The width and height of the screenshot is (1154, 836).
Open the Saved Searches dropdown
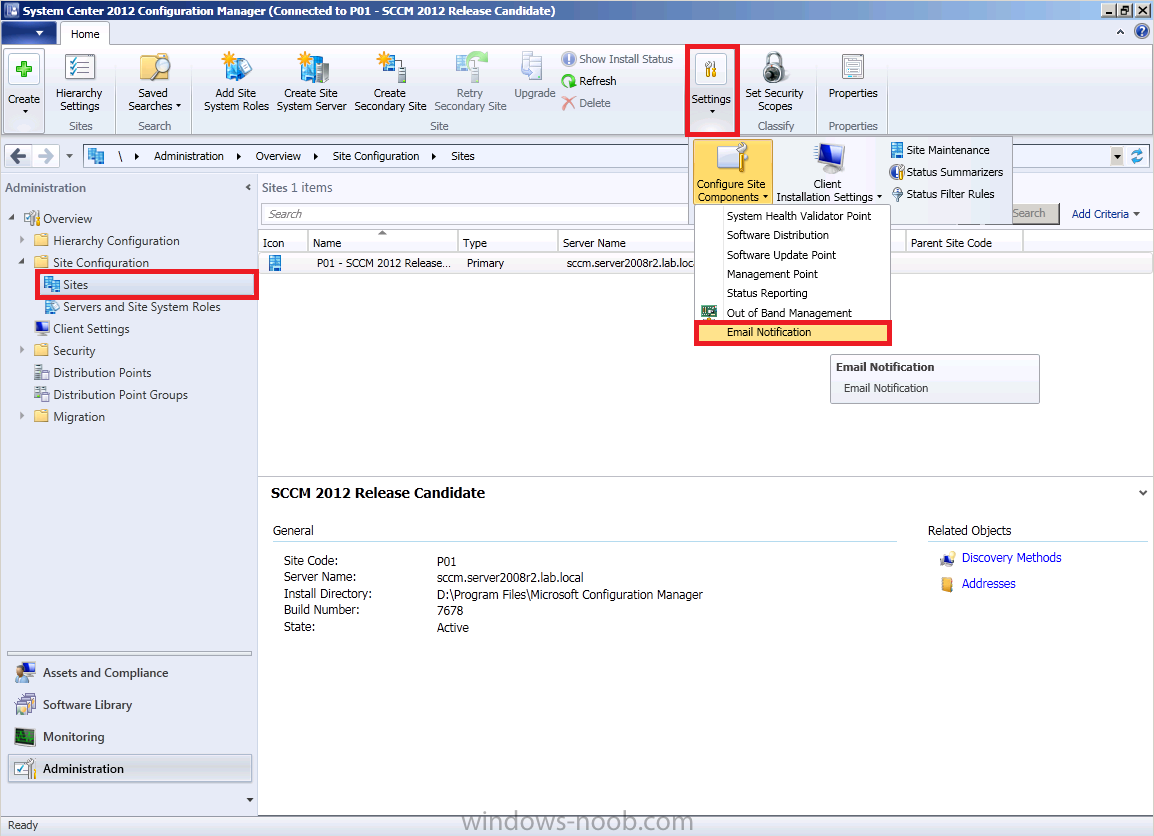pyautogui.click(x=154, y=82)
